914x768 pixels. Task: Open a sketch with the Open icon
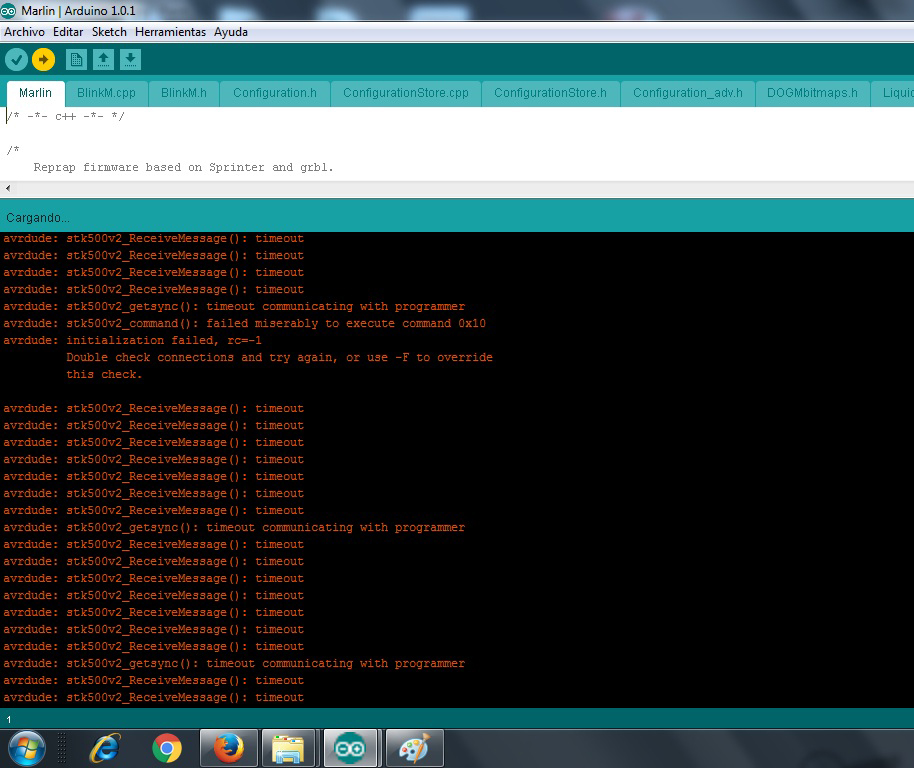(103, 59)
